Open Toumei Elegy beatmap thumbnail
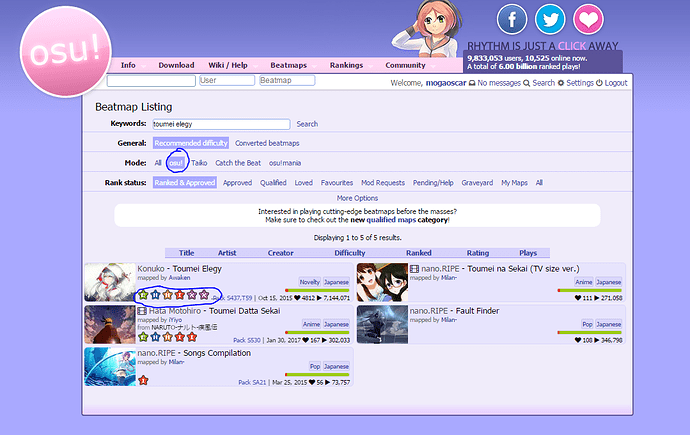Viewport: 690px width, 435px height. (110, 282)
